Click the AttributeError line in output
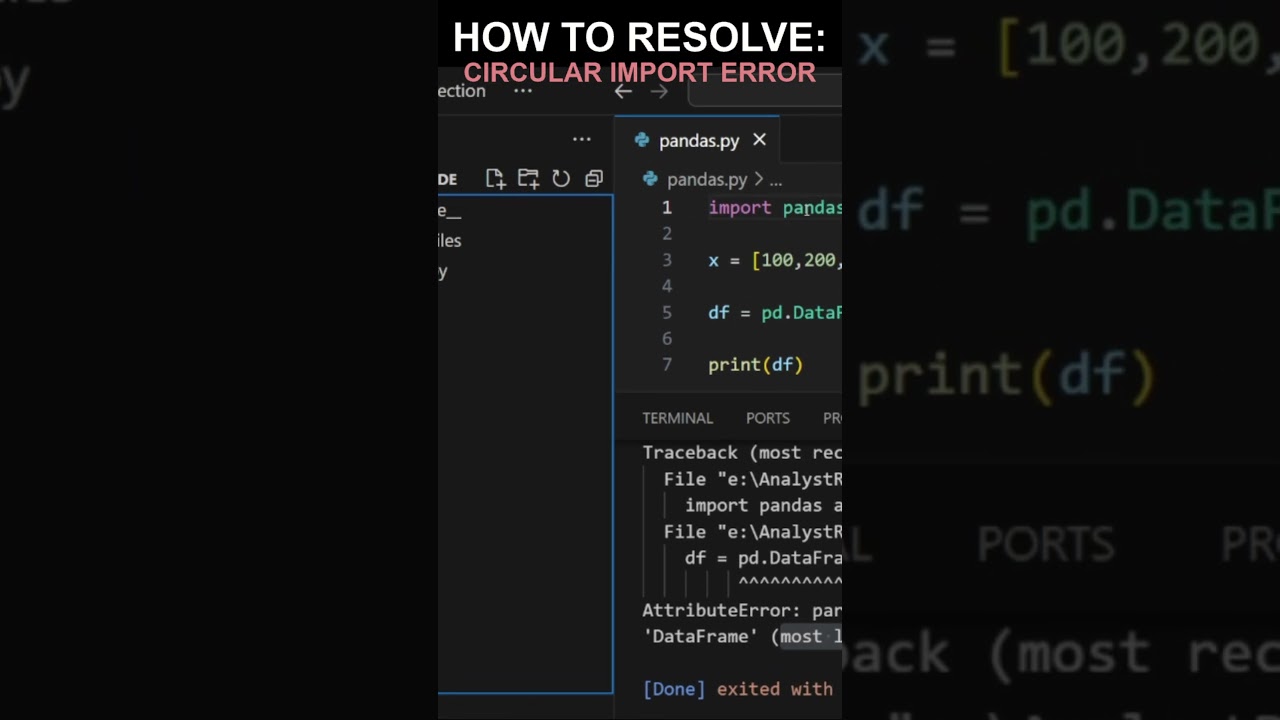Image resolution: width=1280 pixels, height=720 pixels. (x=742, y=610)
